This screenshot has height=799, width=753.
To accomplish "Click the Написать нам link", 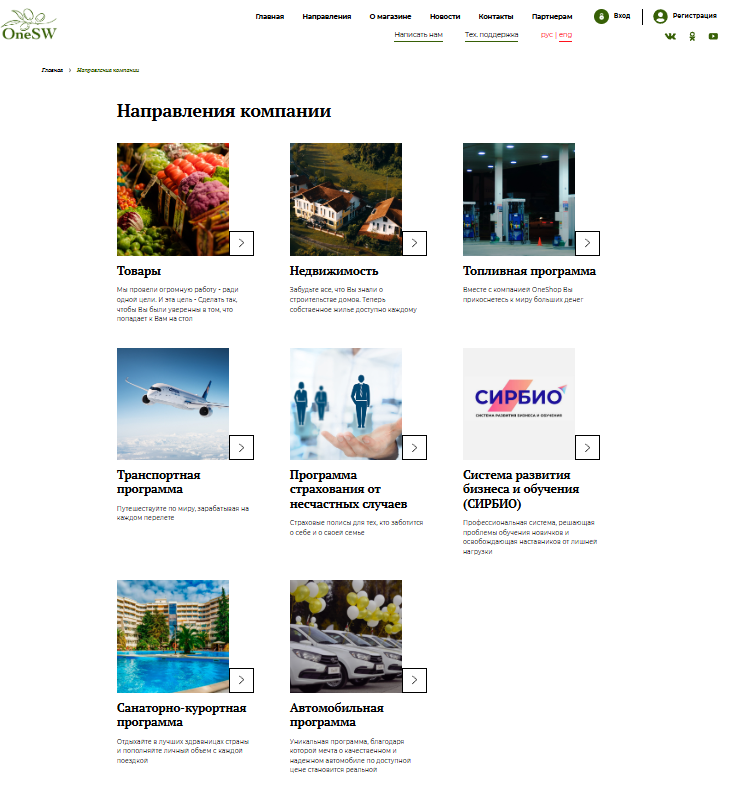I will [x=418, y=35].
